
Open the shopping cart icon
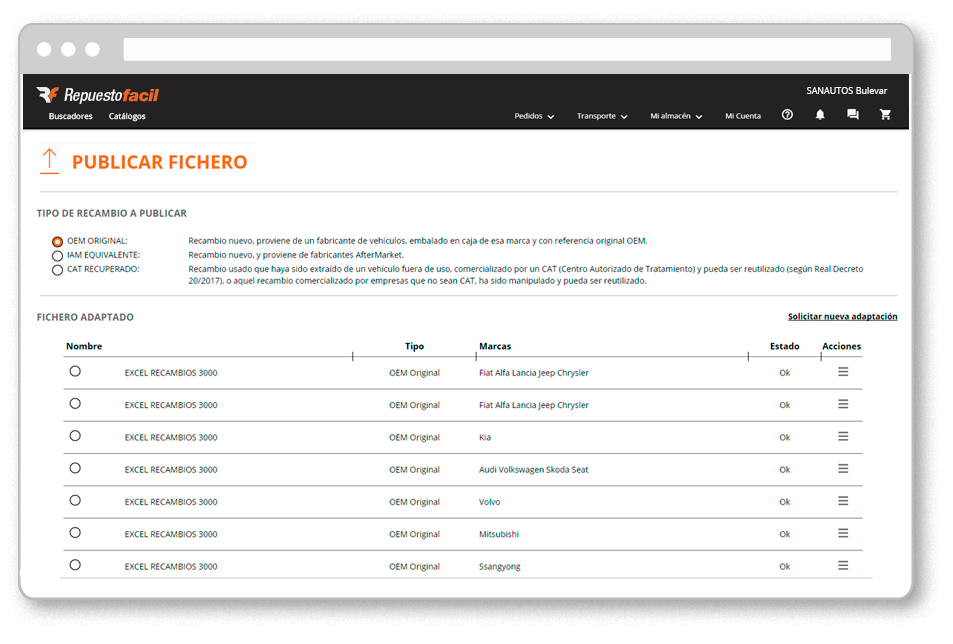886,114
